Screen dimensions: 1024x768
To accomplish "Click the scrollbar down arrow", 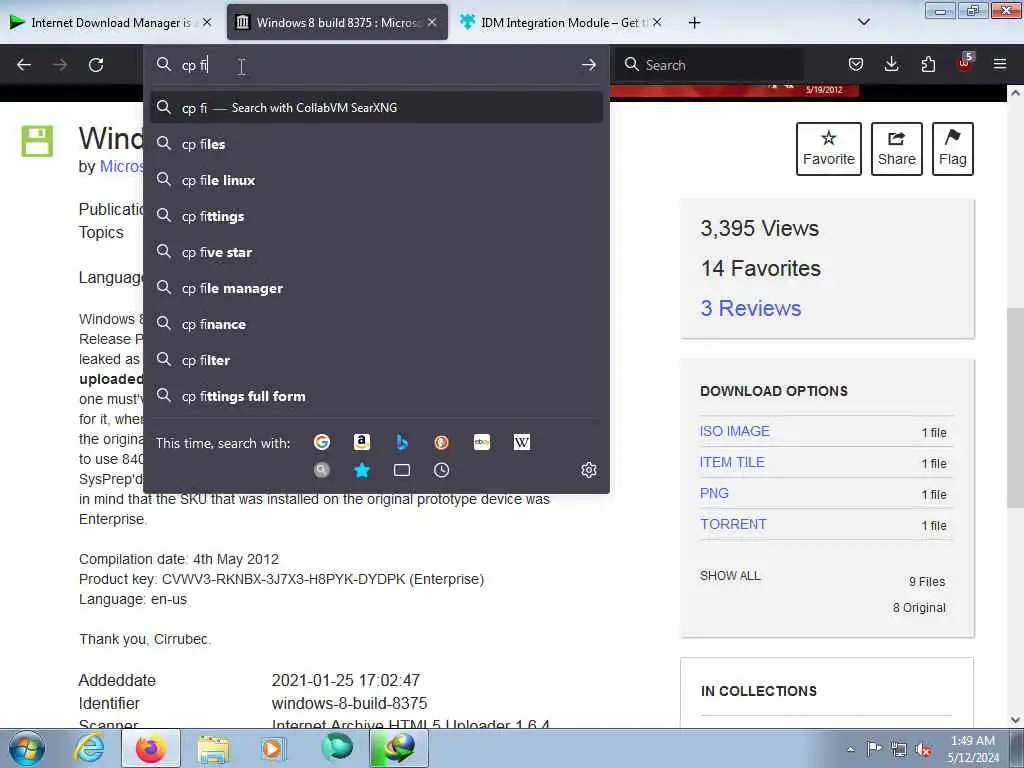I will pyautogui.click(x=1015, y=720).
